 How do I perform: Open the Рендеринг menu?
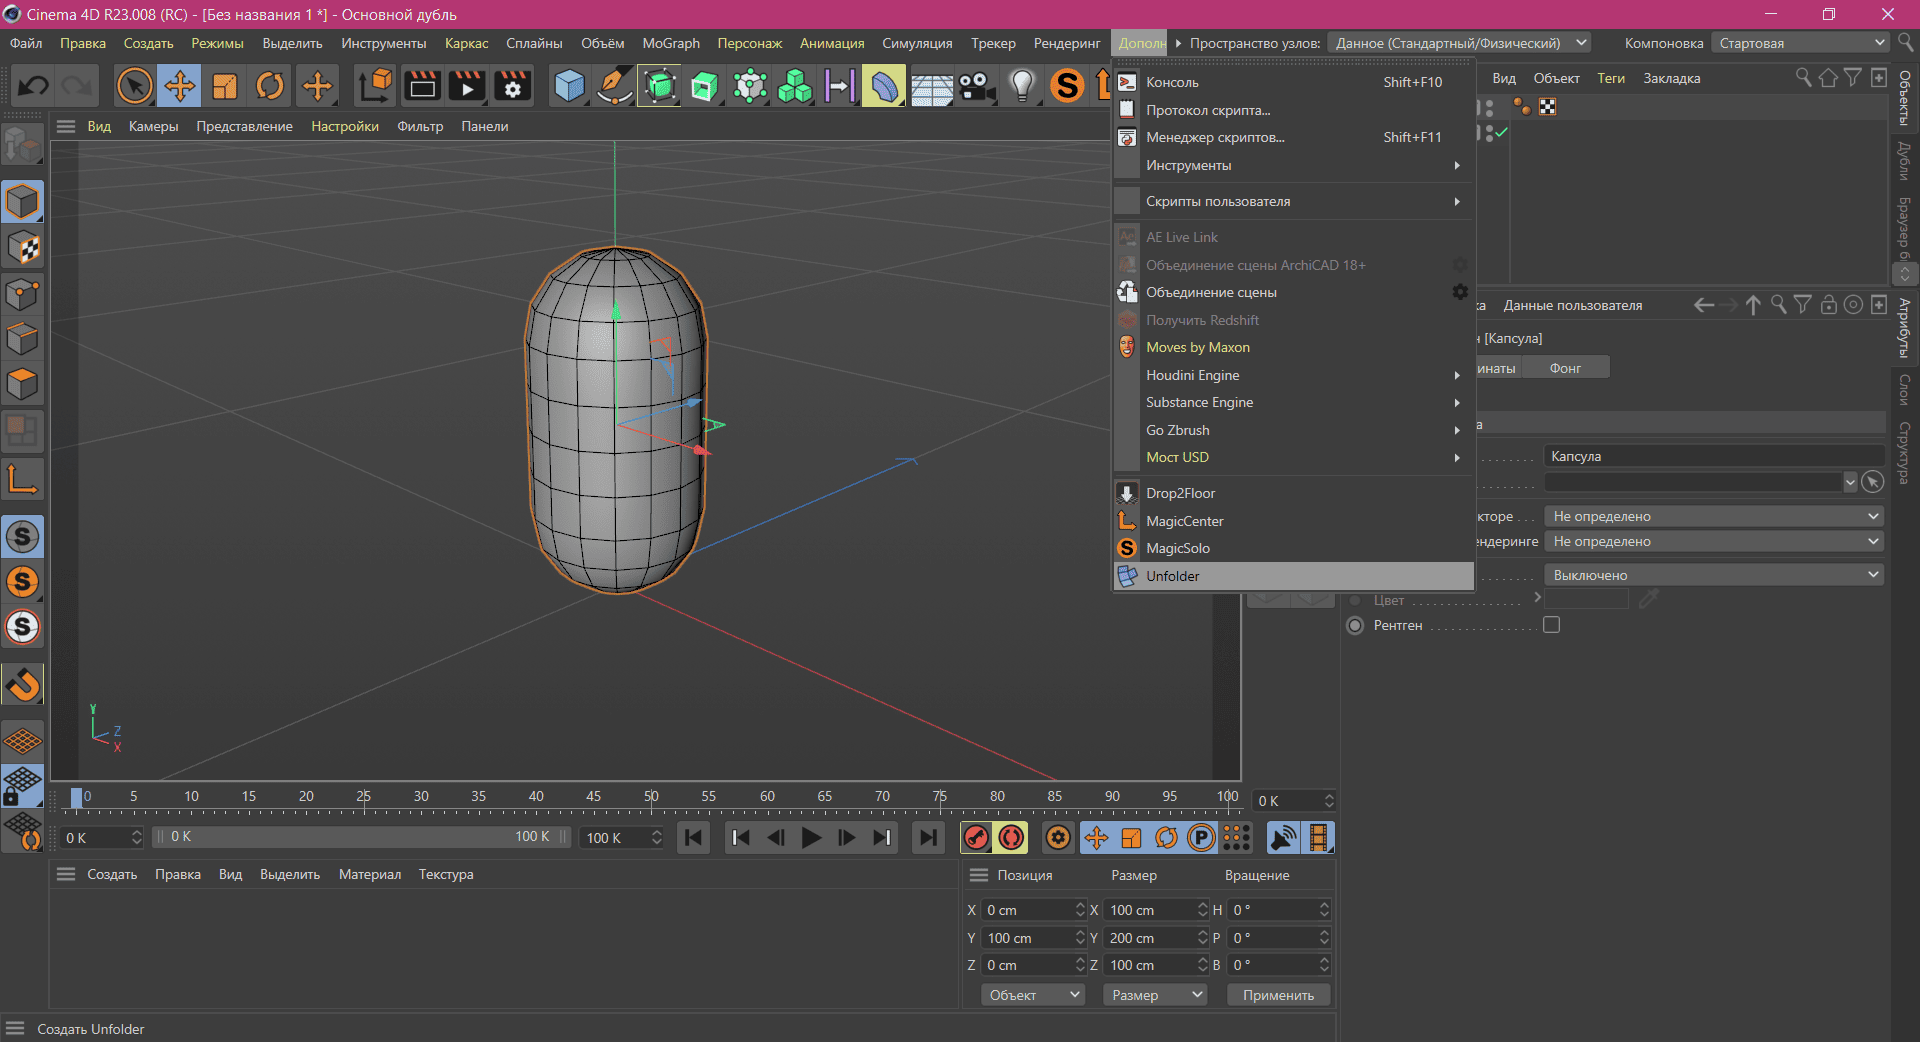[1066, 43]
